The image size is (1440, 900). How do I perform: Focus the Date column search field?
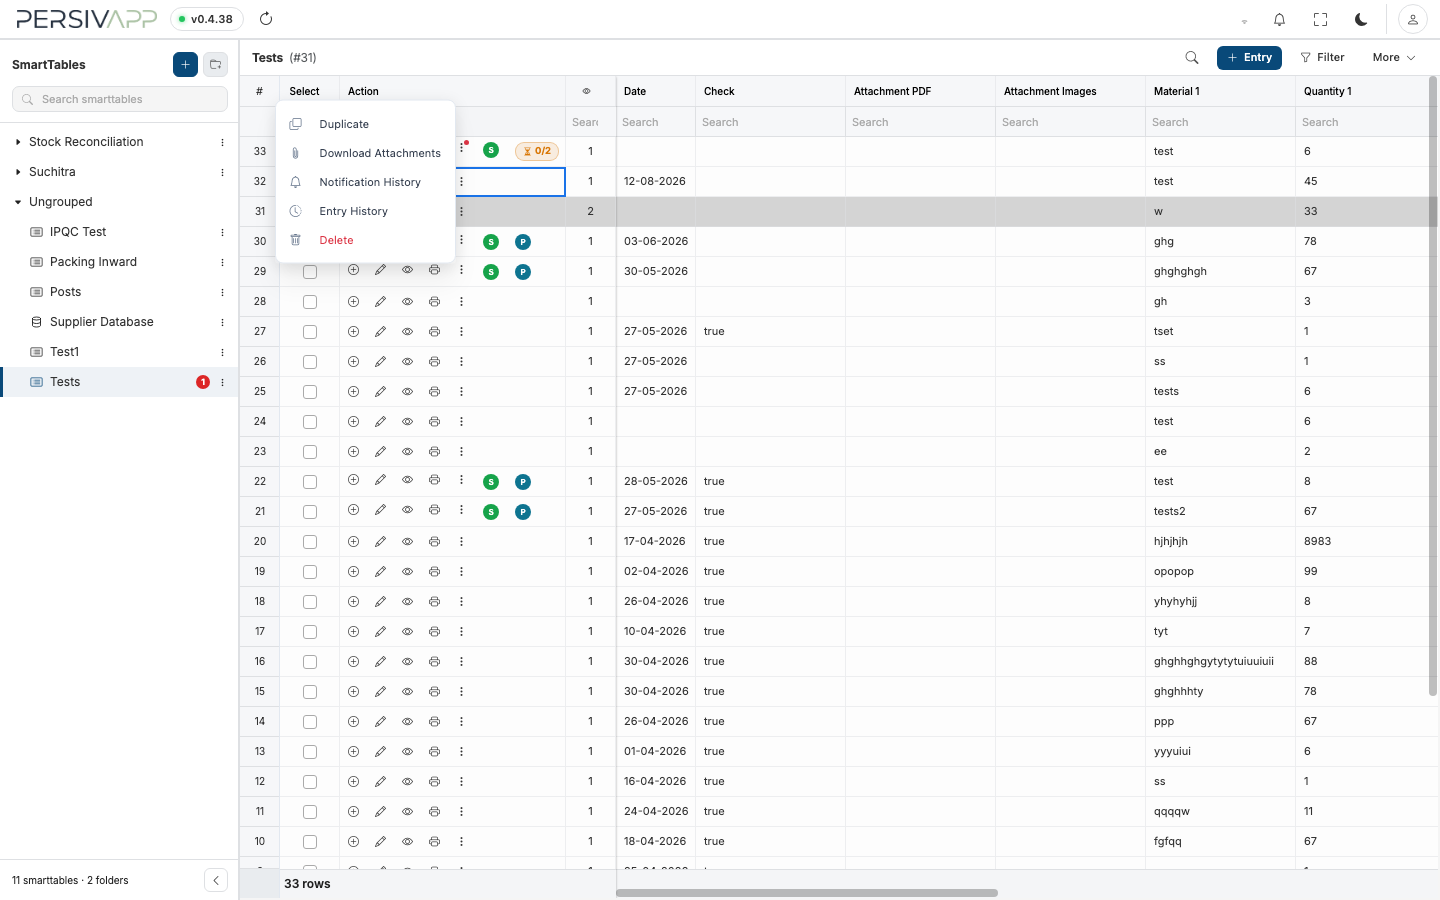click(x=656, y=122)
